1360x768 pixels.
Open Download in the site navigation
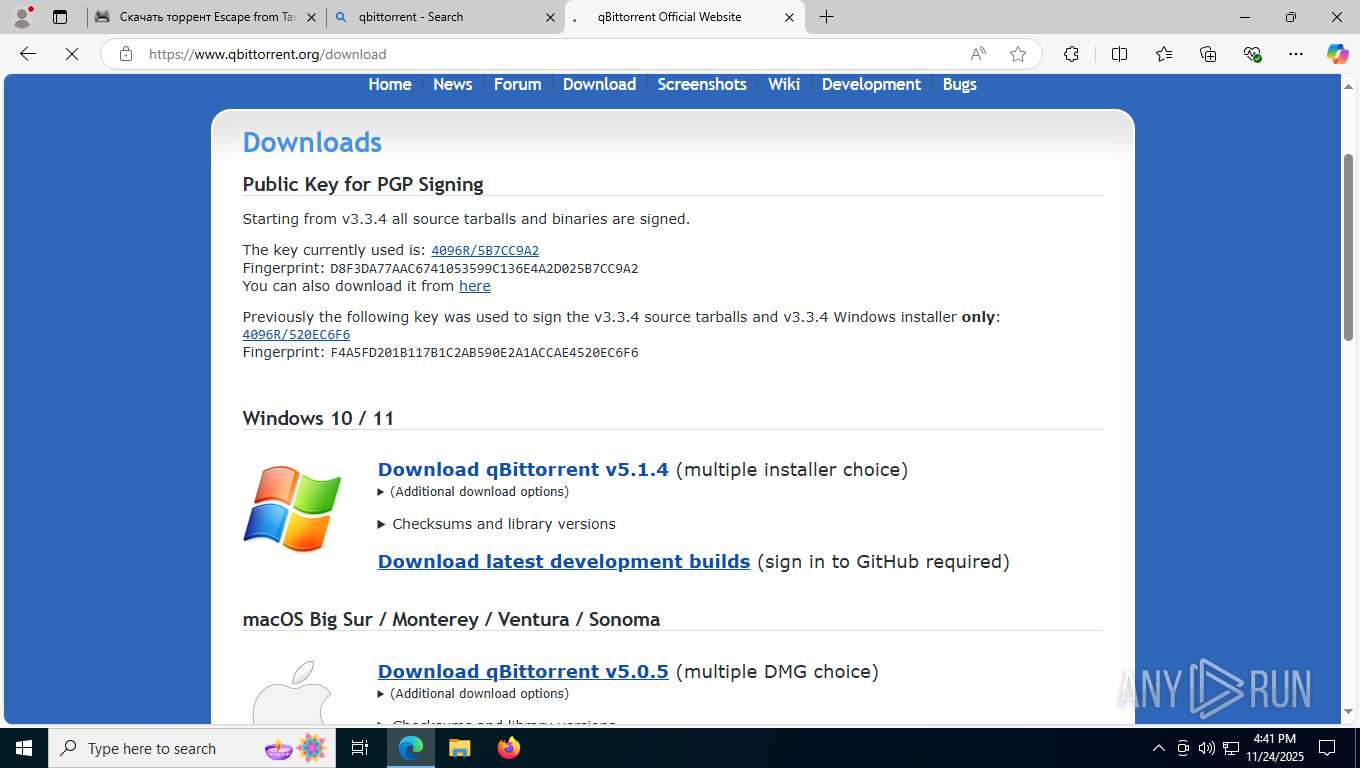599,84
